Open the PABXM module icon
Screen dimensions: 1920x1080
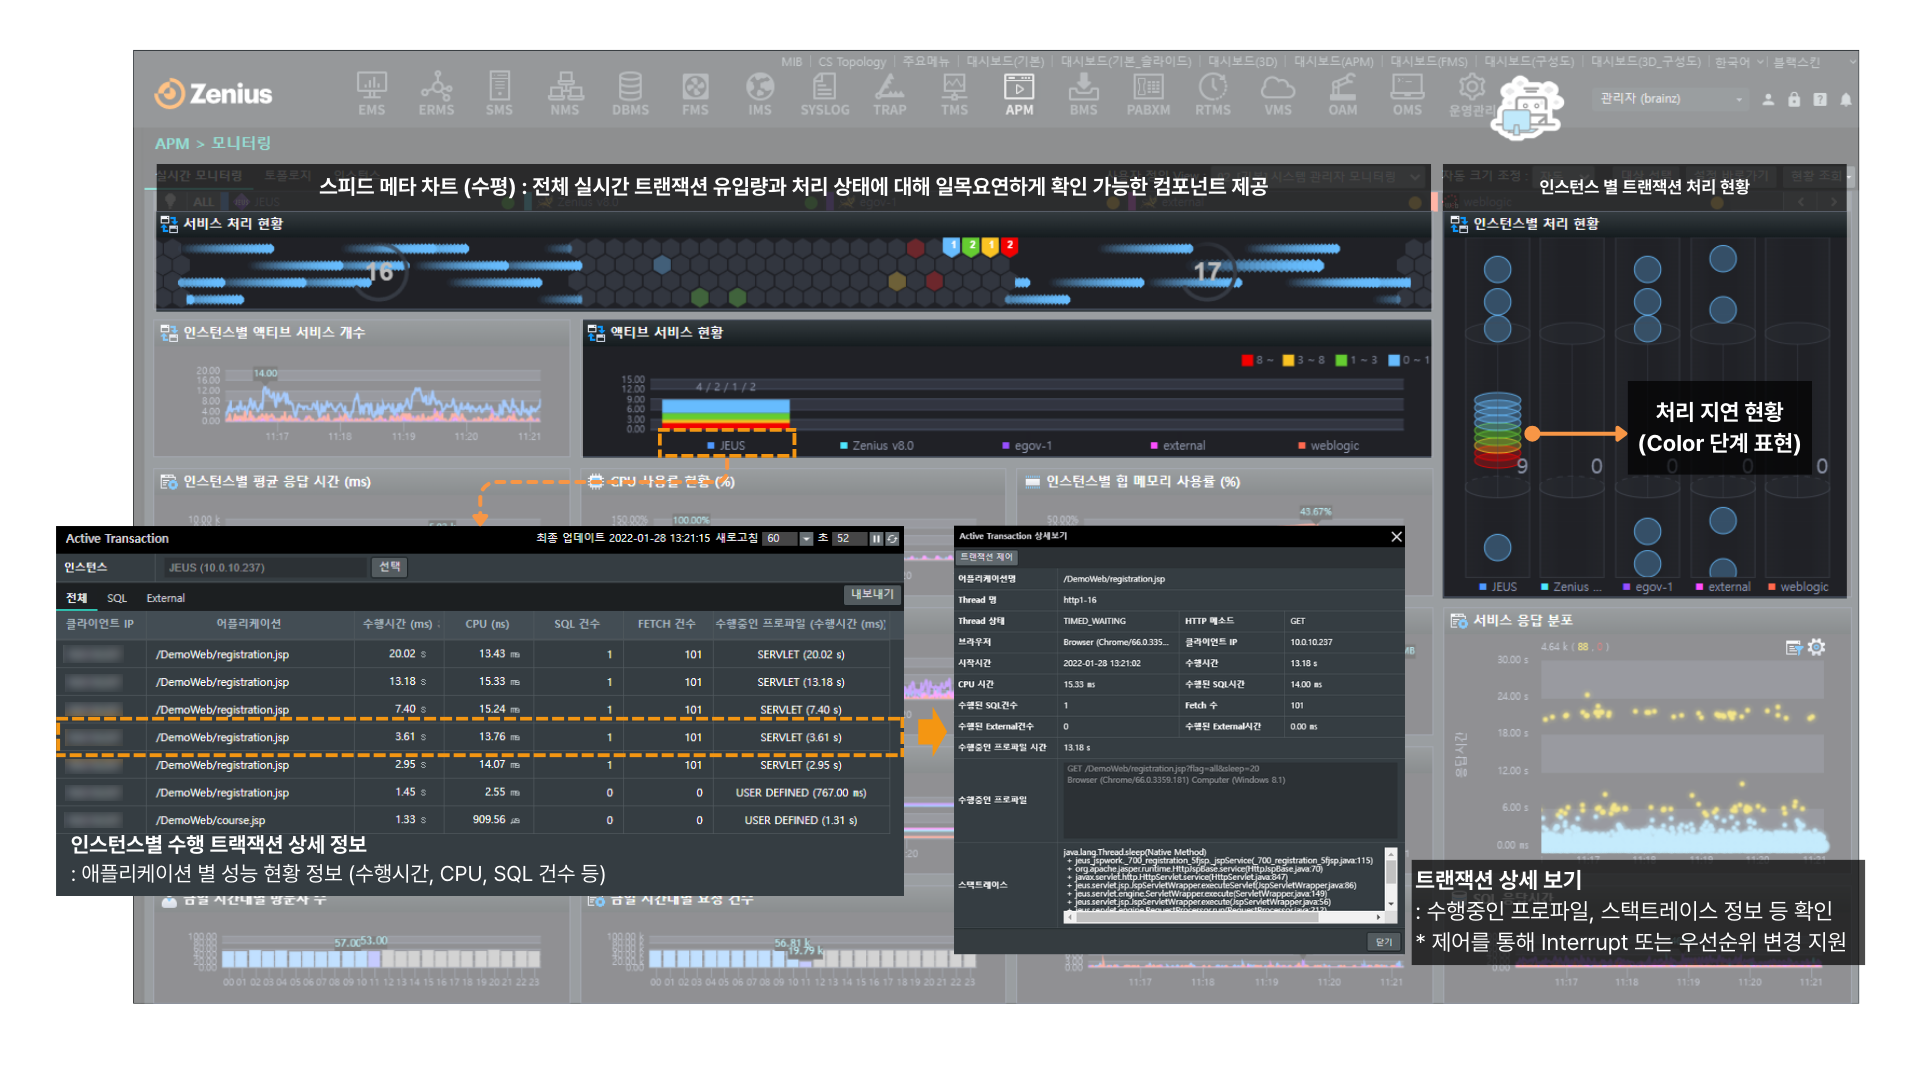pos(1148,94)
